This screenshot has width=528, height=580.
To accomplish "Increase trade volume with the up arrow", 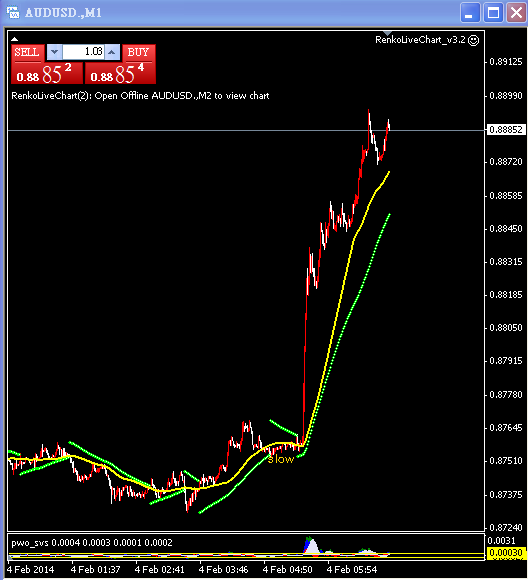I will point(112,52).
